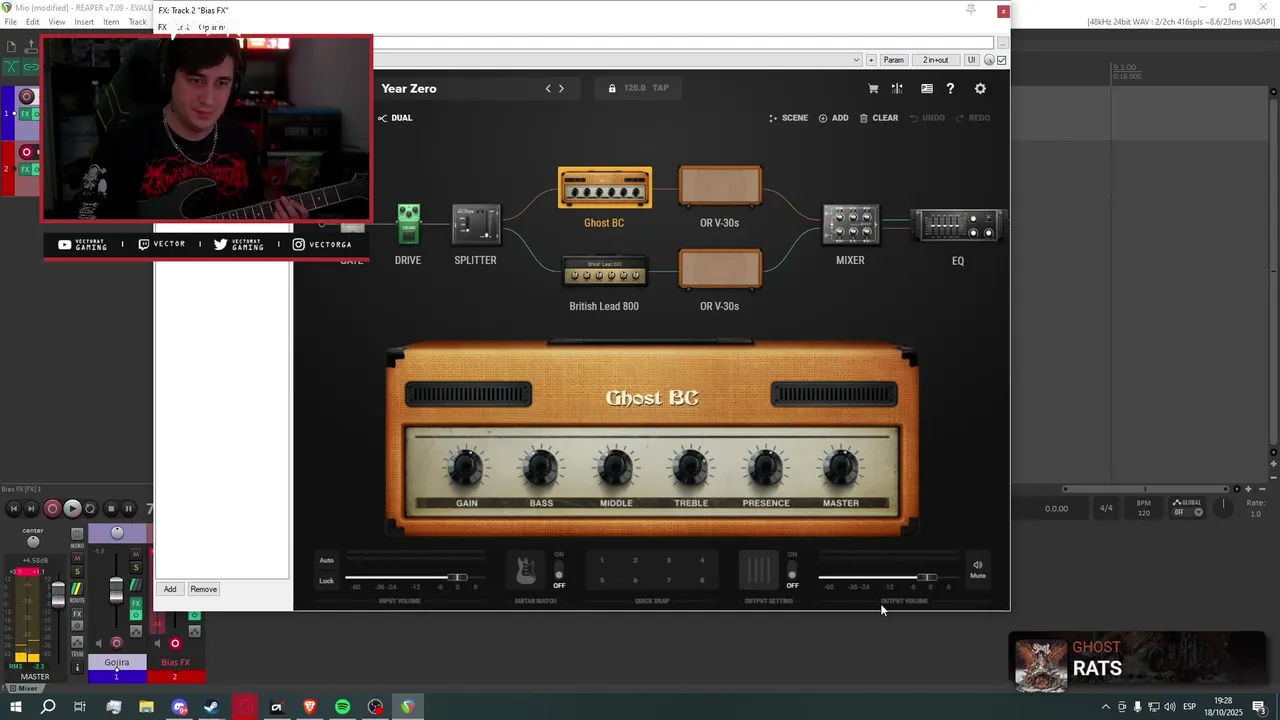Select the OR V-30s cabinet after Ghost BC
The height and width of the screenshot is (720, 1280).
720,187
